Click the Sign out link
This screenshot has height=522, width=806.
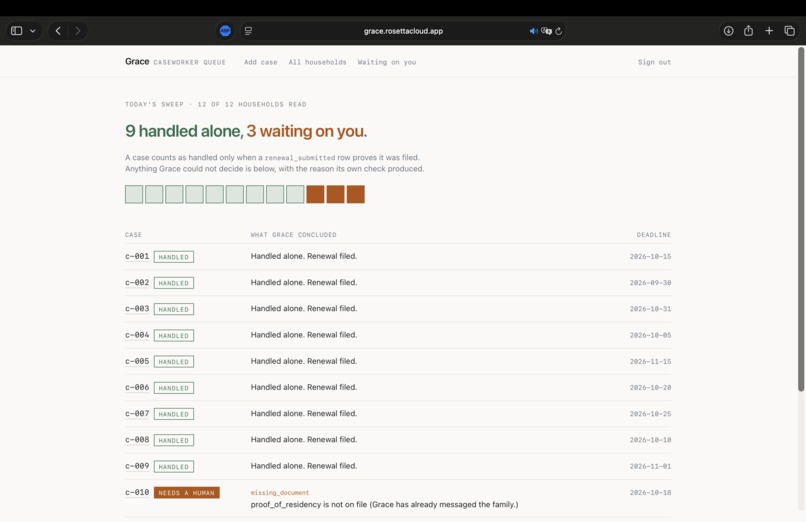point(654,62)
